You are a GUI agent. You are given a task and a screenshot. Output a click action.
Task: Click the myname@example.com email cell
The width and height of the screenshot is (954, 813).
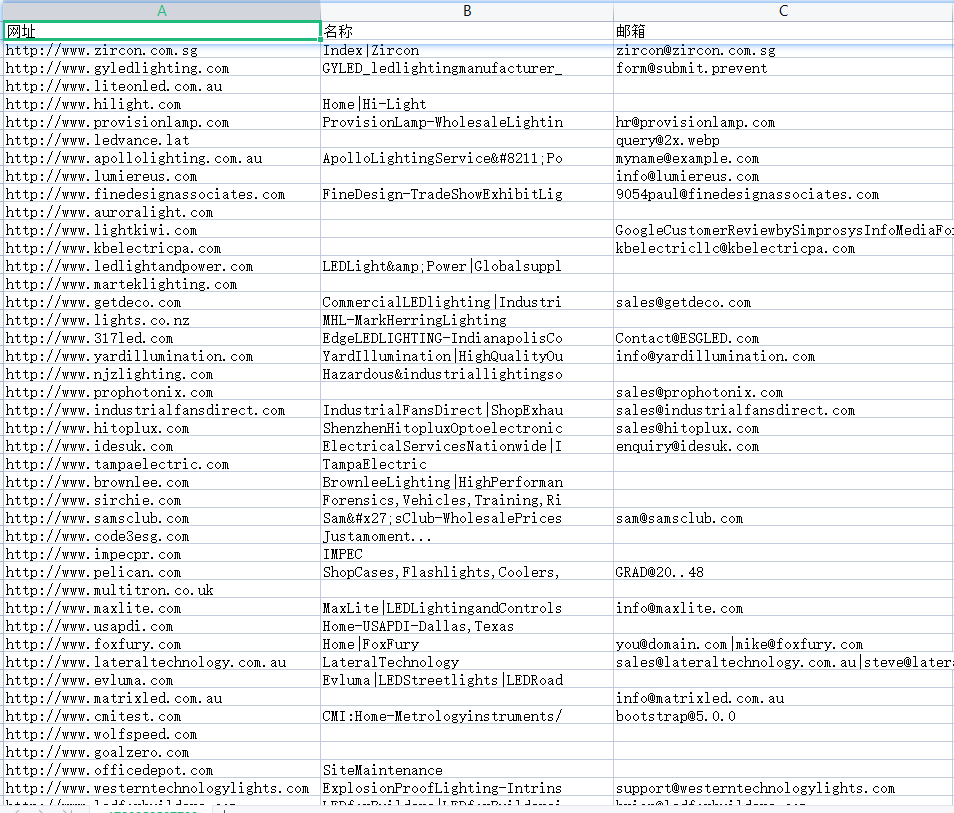pyautogui.click(x=784, y=158)
